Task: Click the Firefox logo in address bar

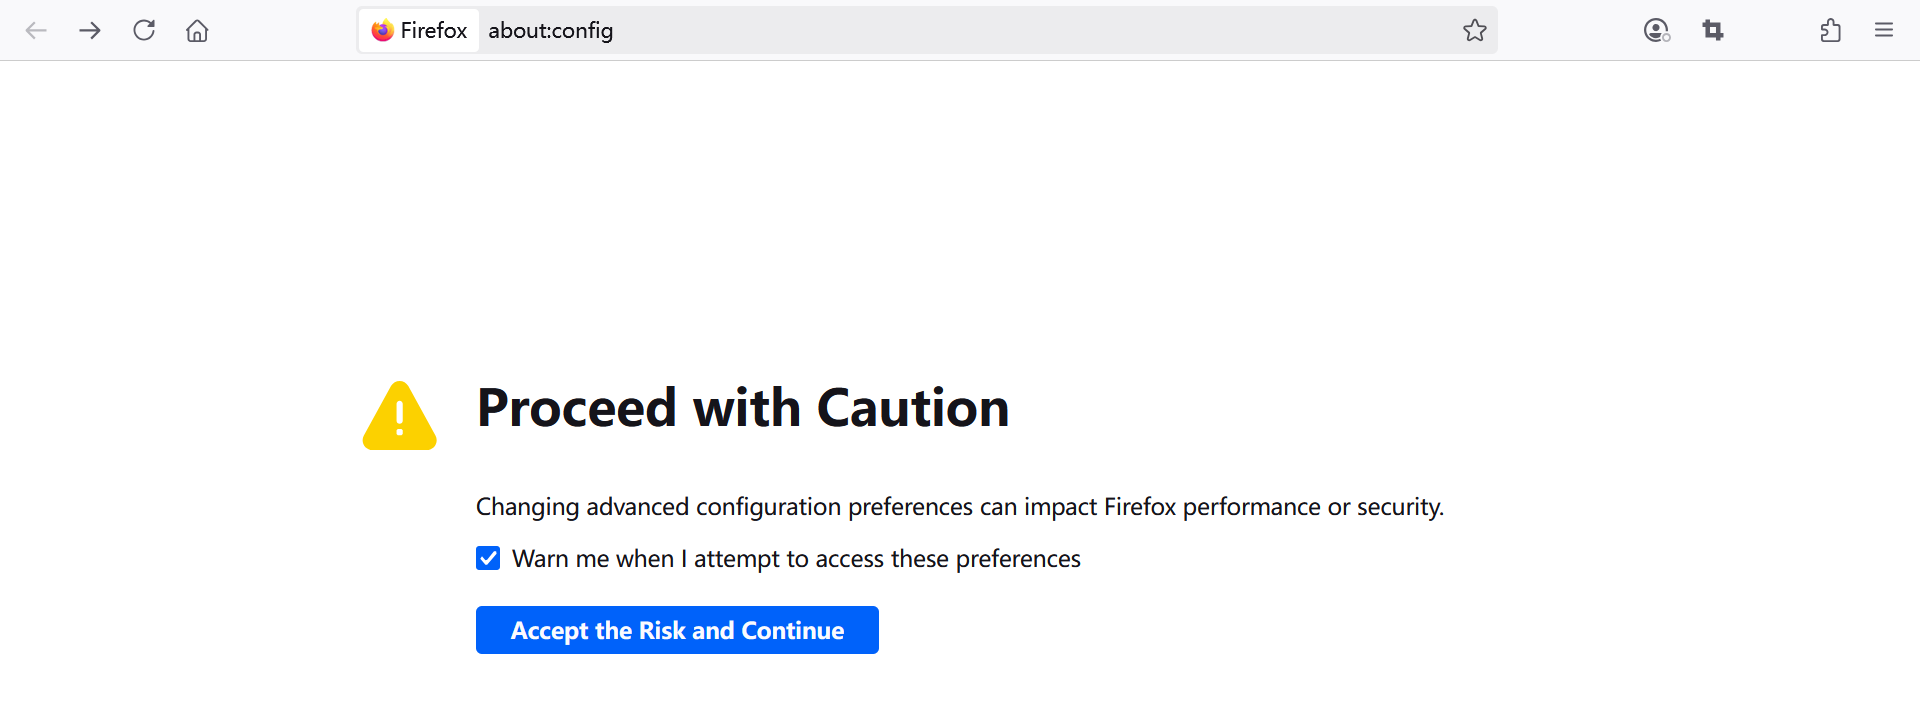Action: pos(382,30)
